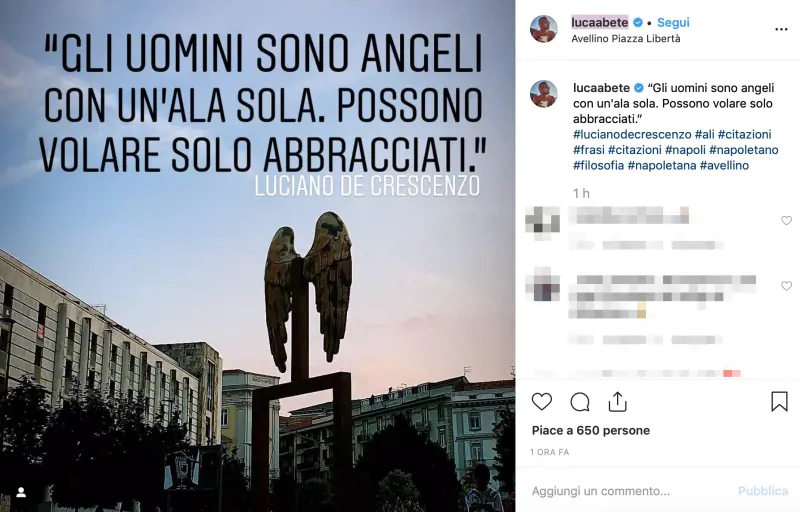Image resolution: width=800 pixels, height=512 pixels.
Task: Show tagged people icon on the photo
Action: coord(21,492)
